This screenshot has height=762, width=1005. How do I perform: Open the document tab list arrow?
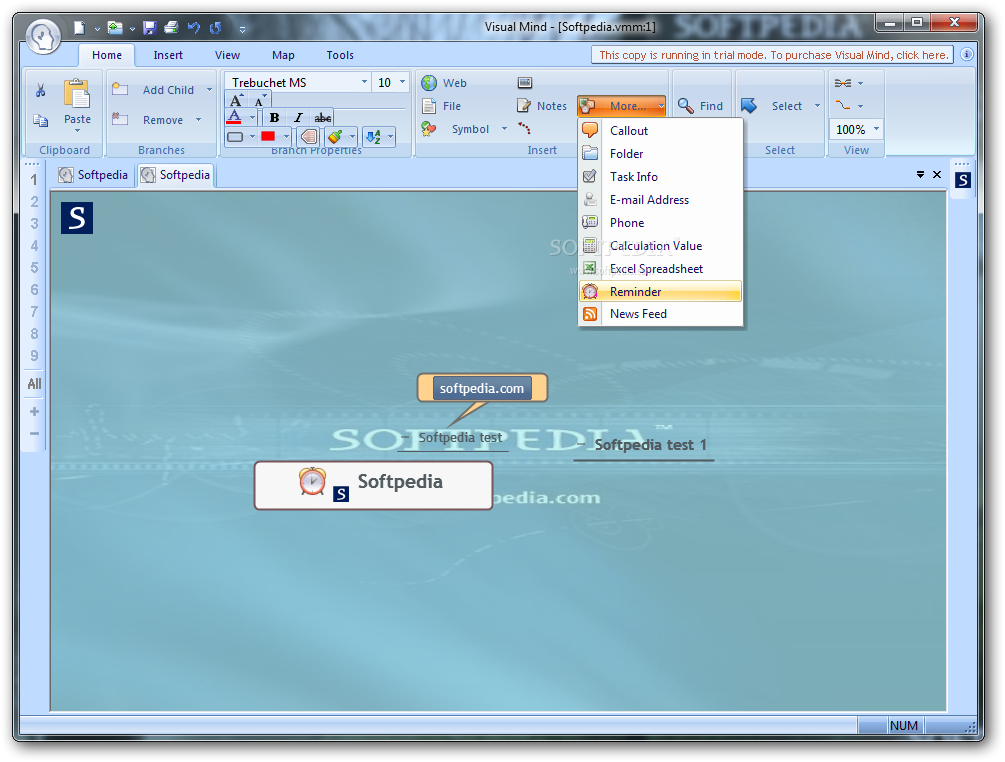coord(920,174)
